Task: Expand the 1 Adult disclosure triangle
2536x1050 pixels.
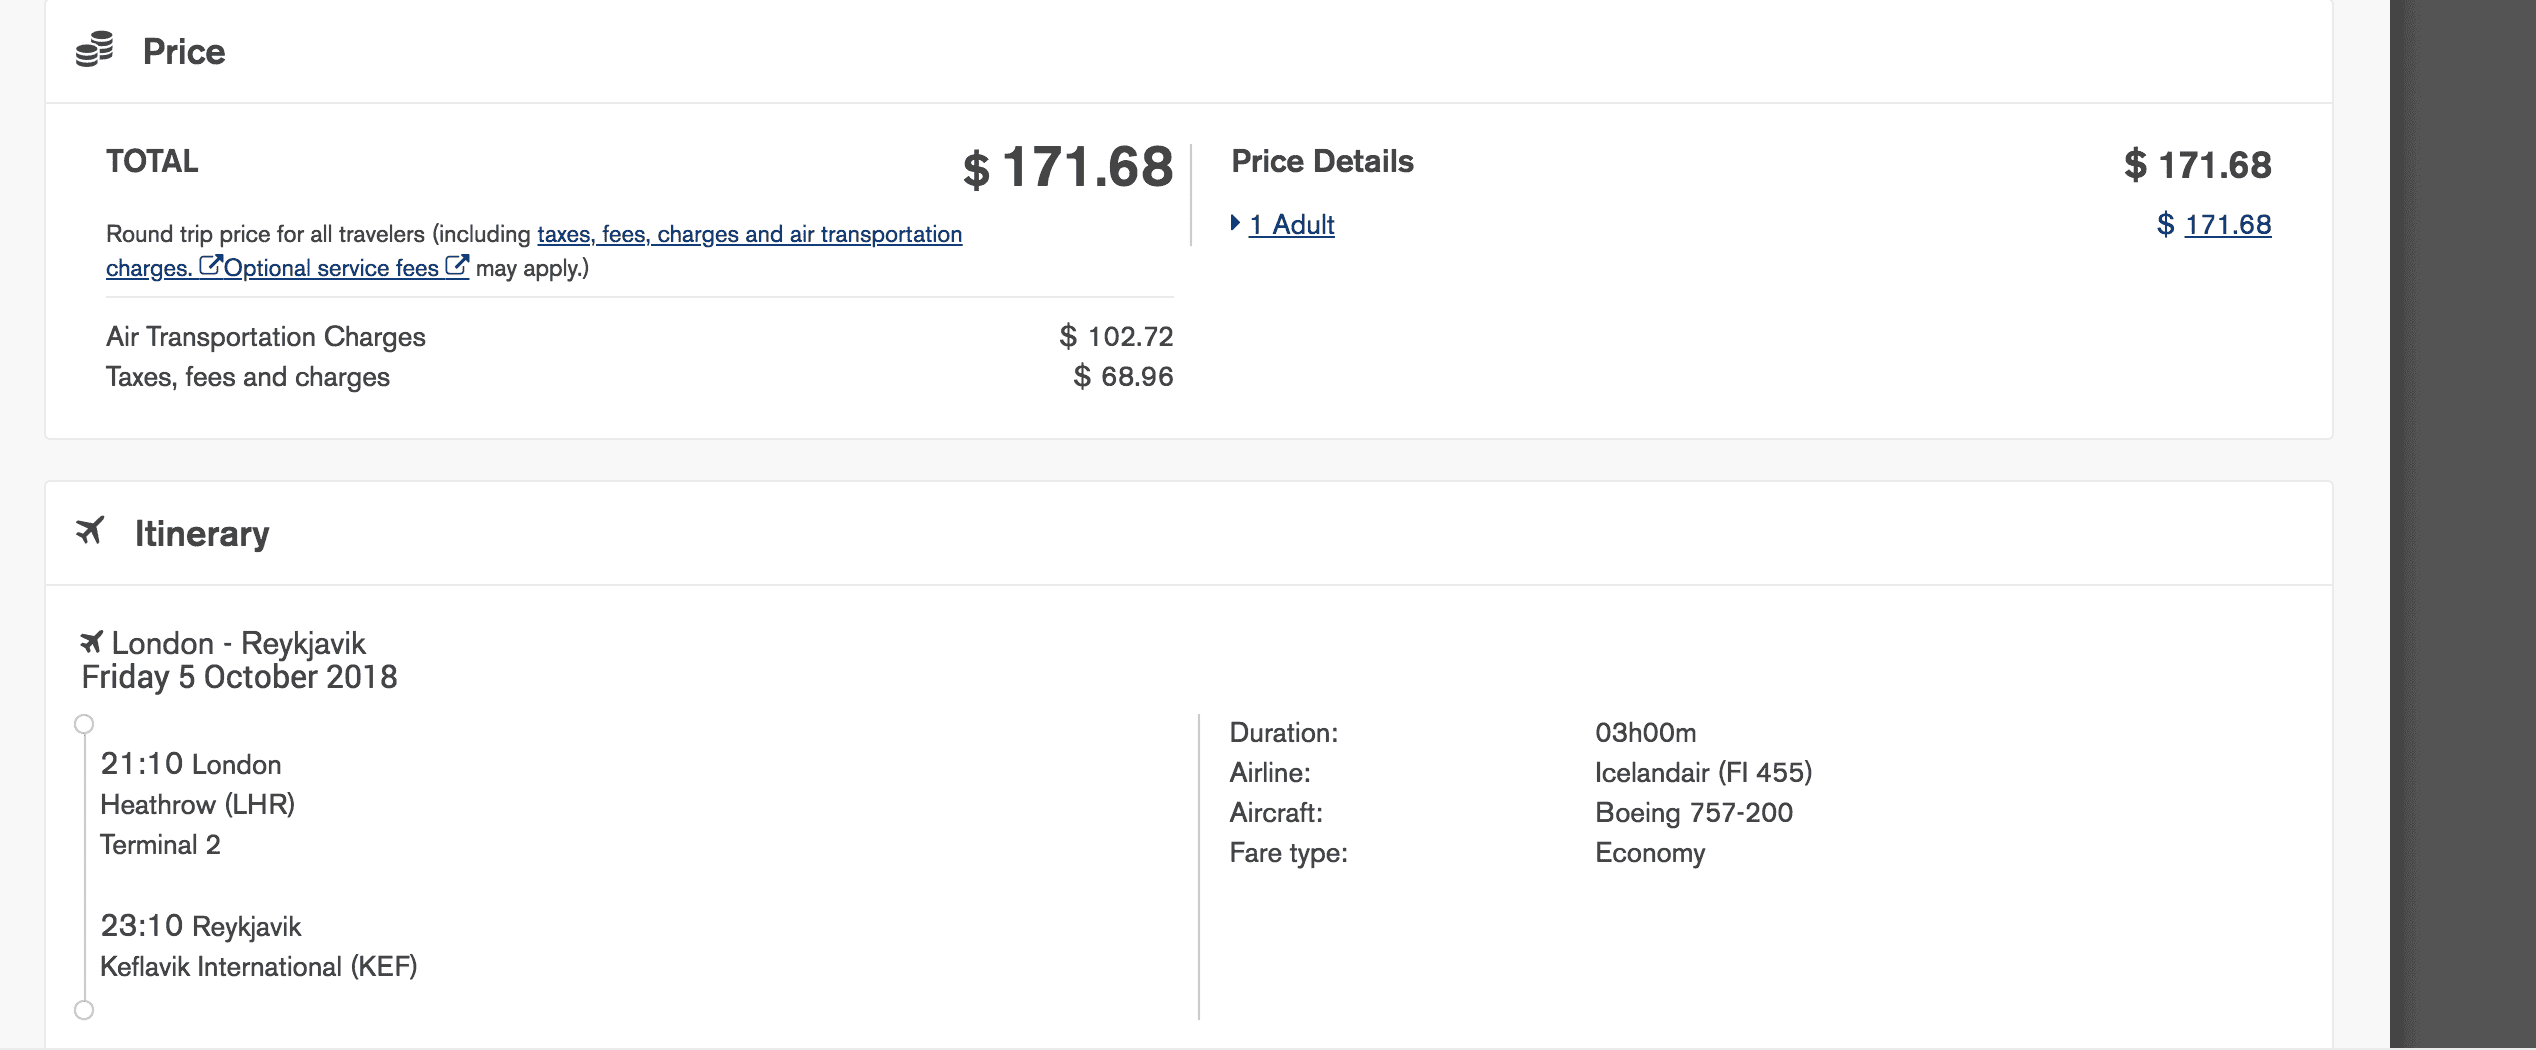Action: 1236,223
